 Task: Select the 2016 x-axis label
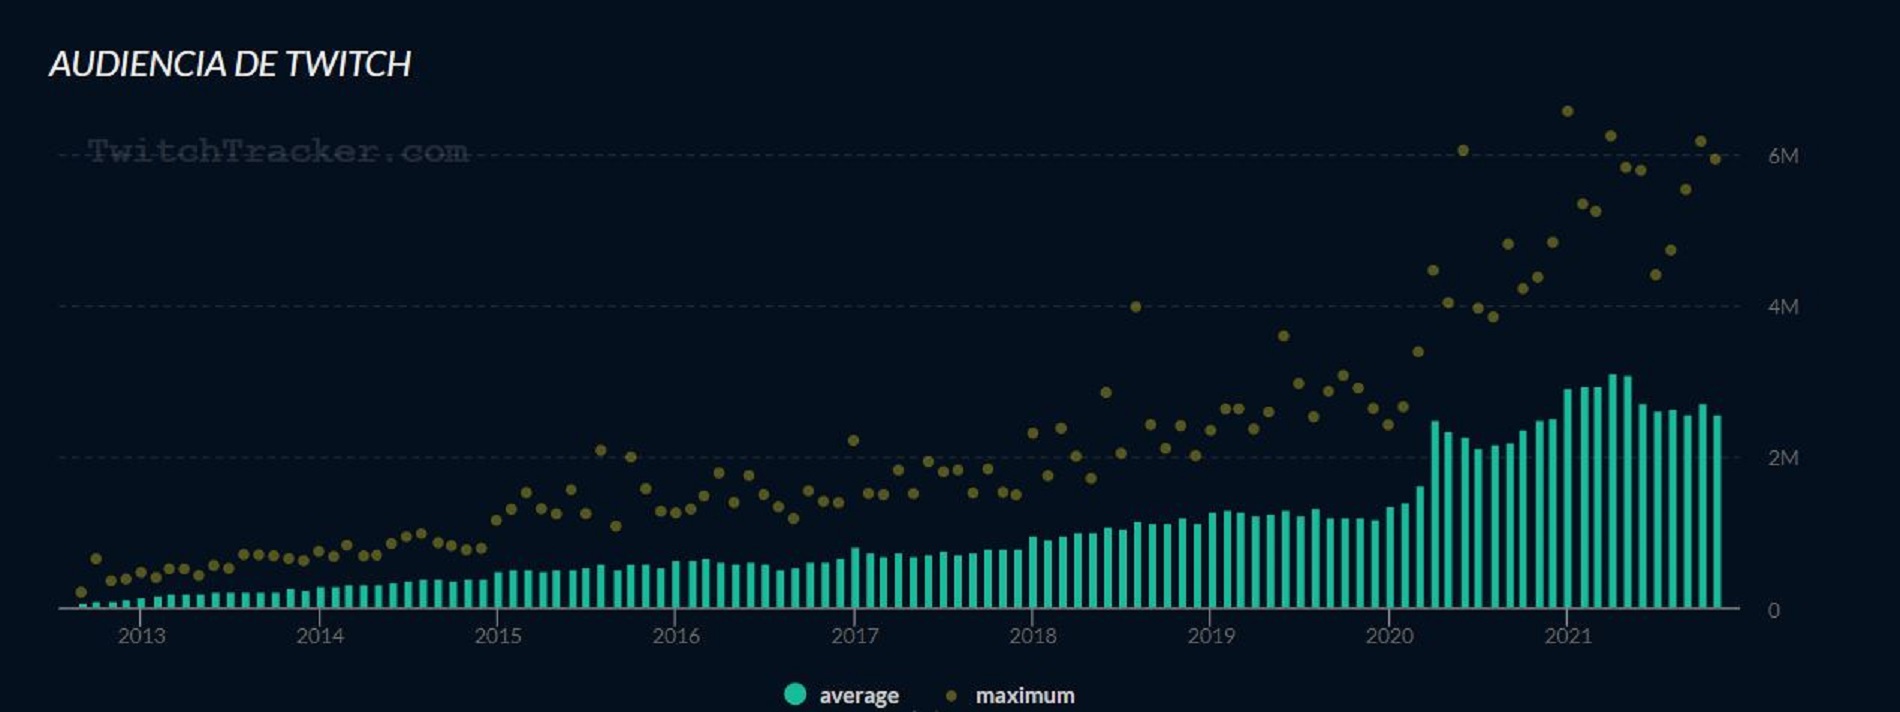coord(676,636)
